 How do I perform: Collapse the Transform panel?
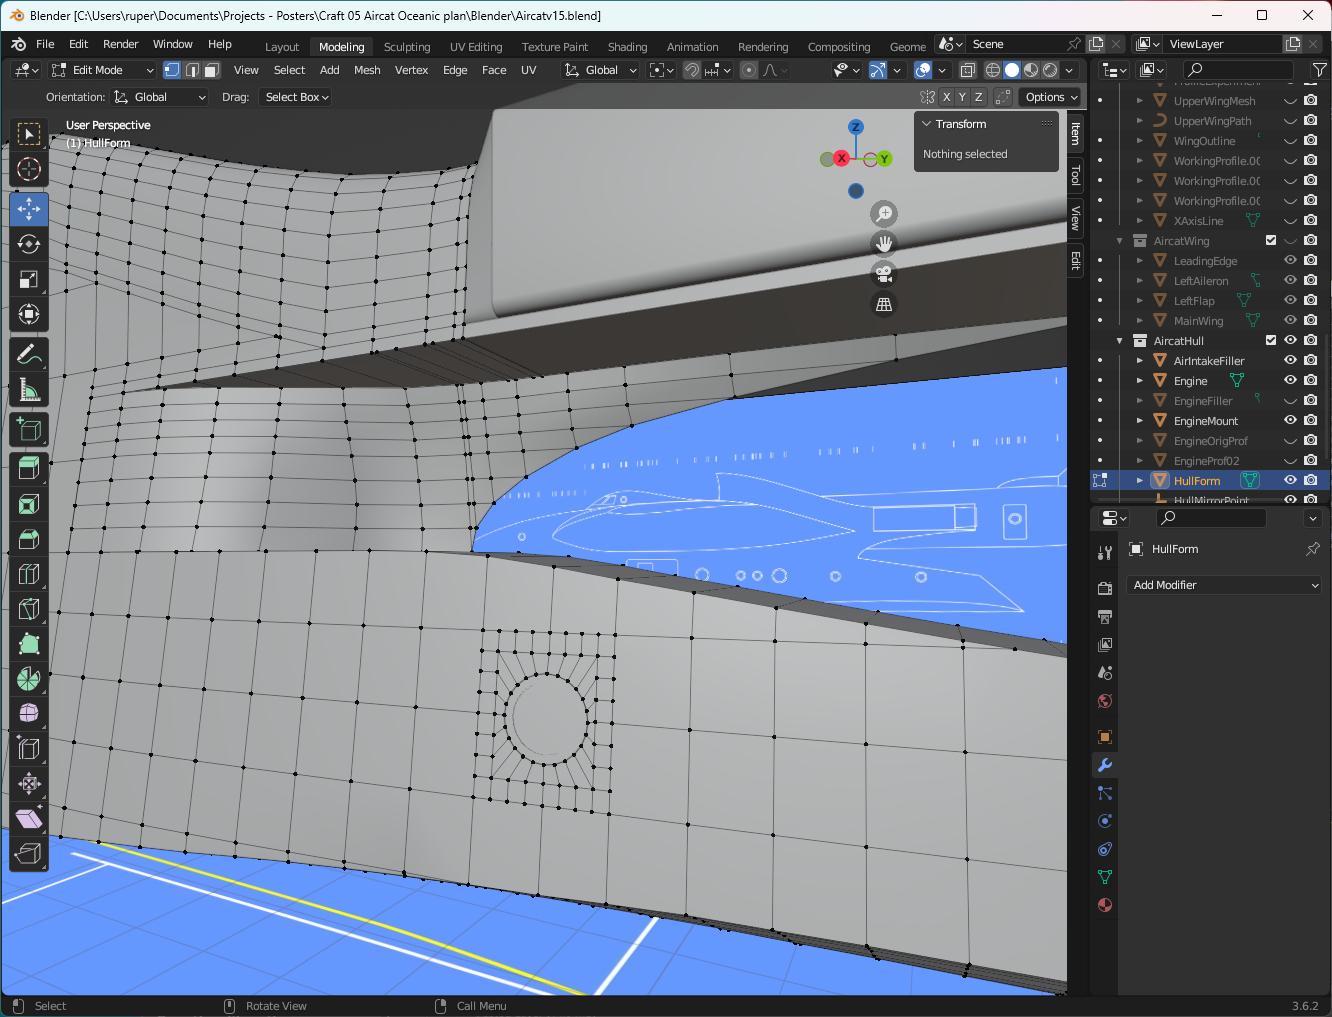point(927,124)
